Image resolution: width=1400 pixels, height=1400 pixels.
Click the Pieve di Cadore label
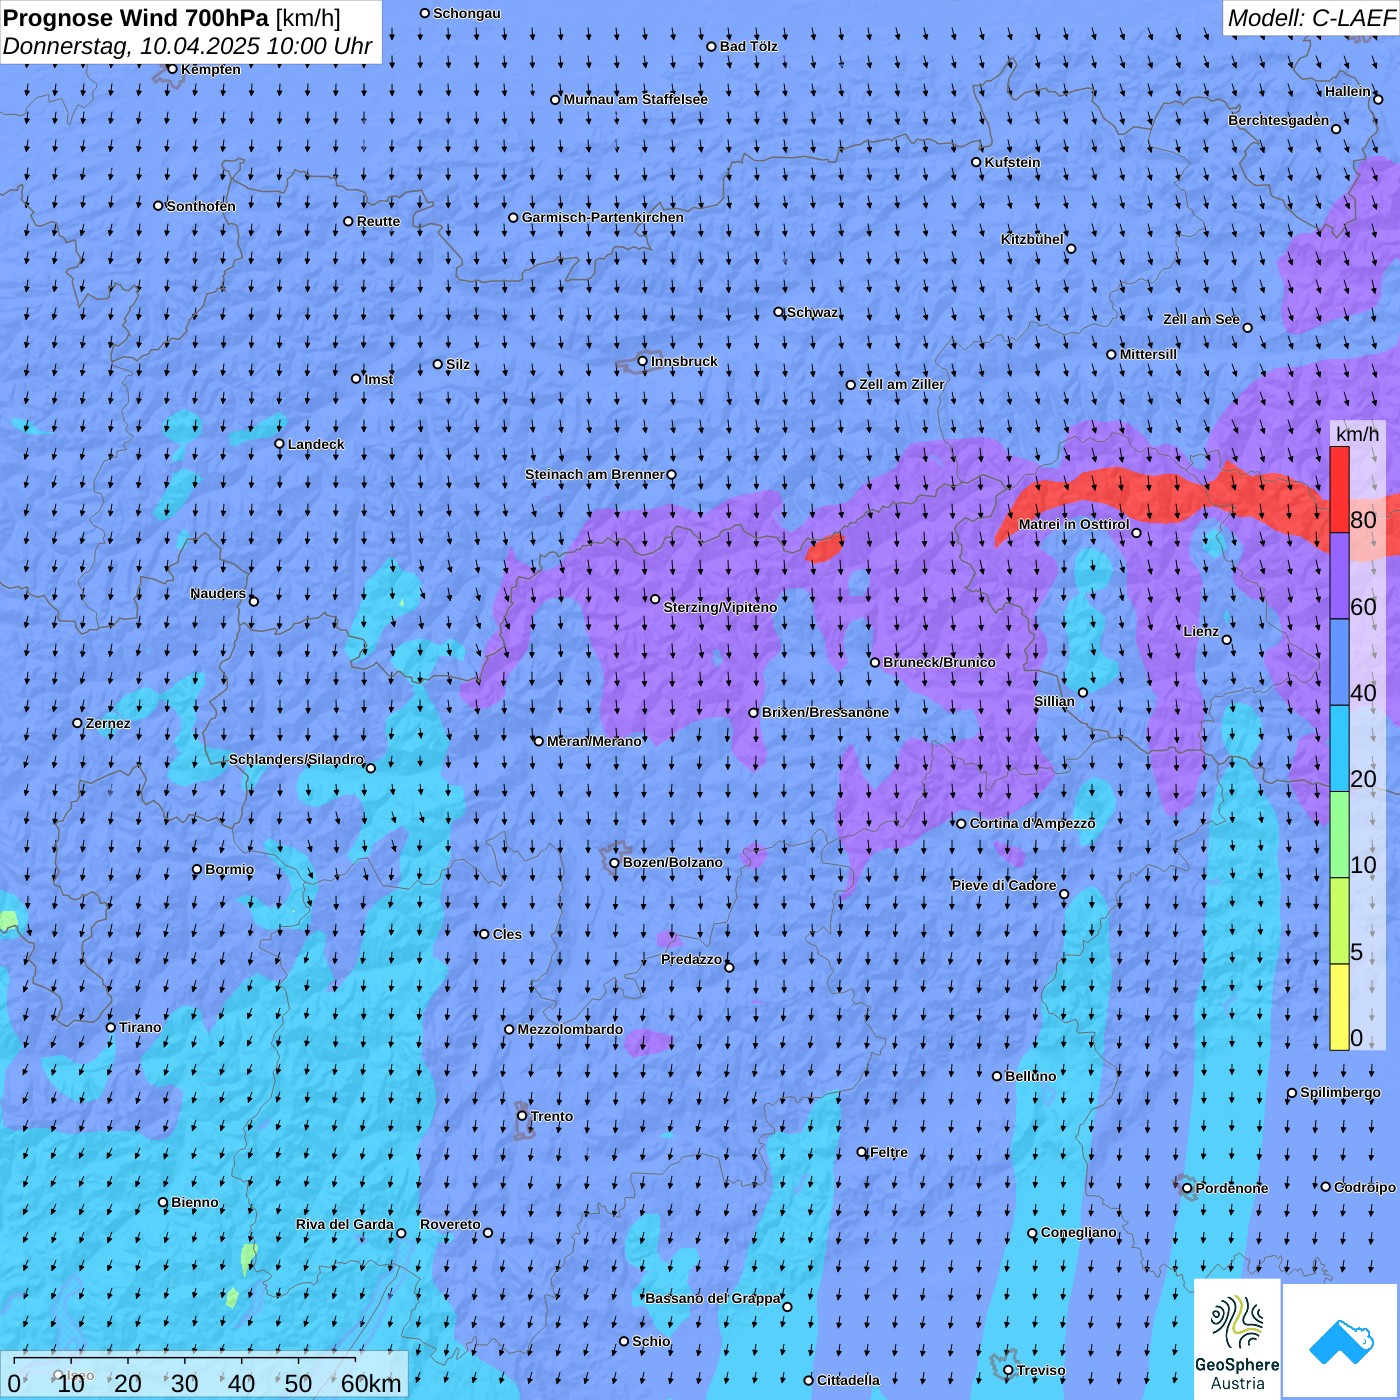pos(1003,885)
